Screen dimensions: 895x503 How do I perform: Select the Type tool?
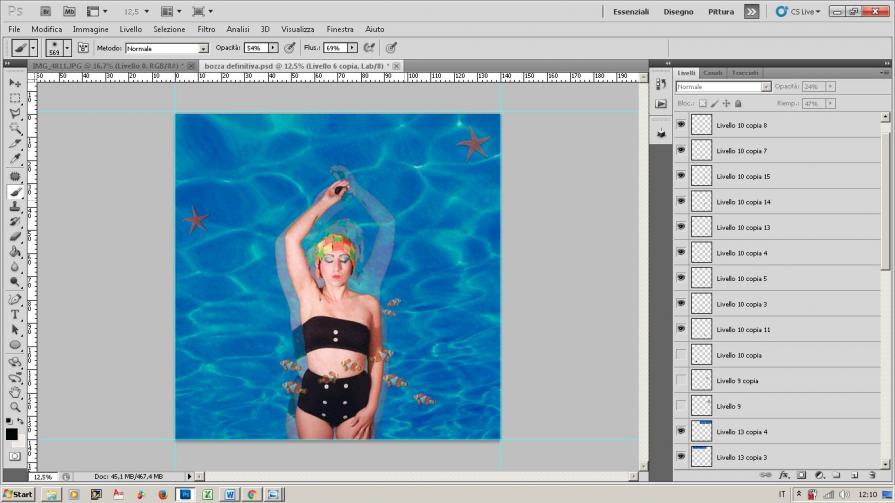[15, 313]
